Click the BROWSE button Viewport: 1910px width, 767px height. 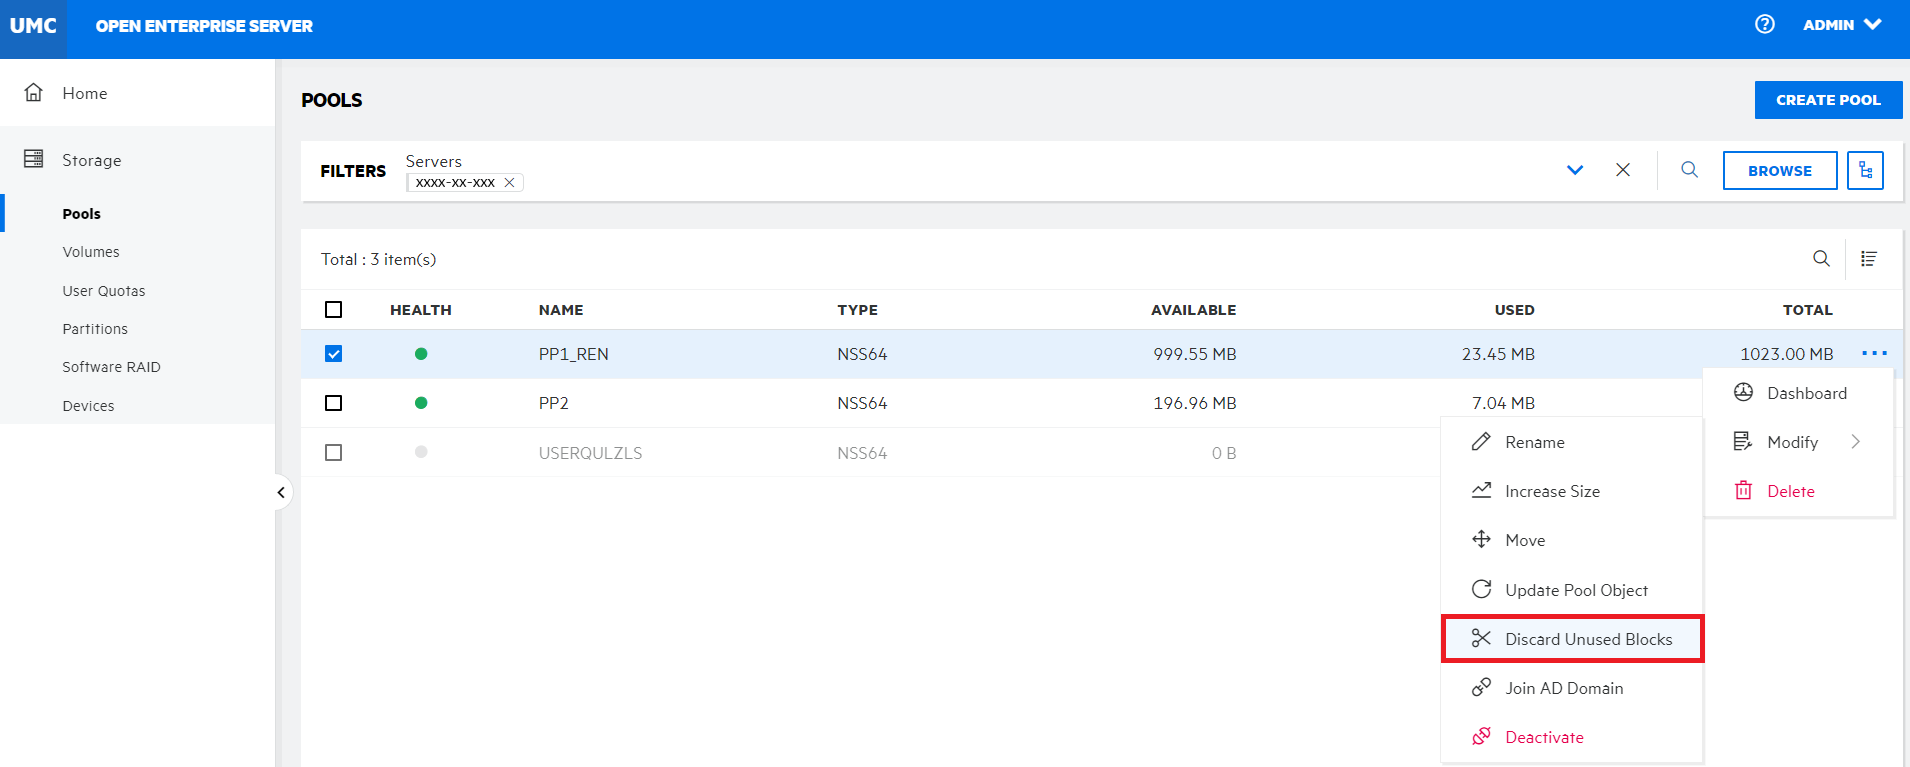click(x=1779, y=171)
